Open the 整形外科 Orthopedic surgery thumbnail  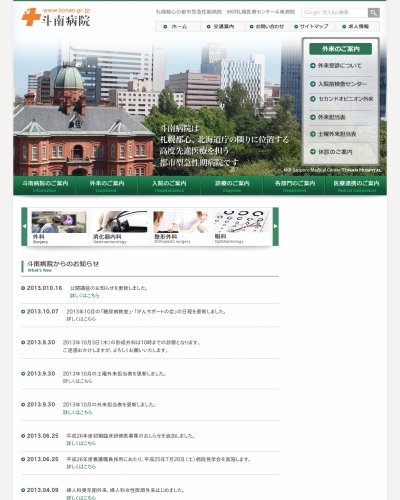[x=180, y=227]
